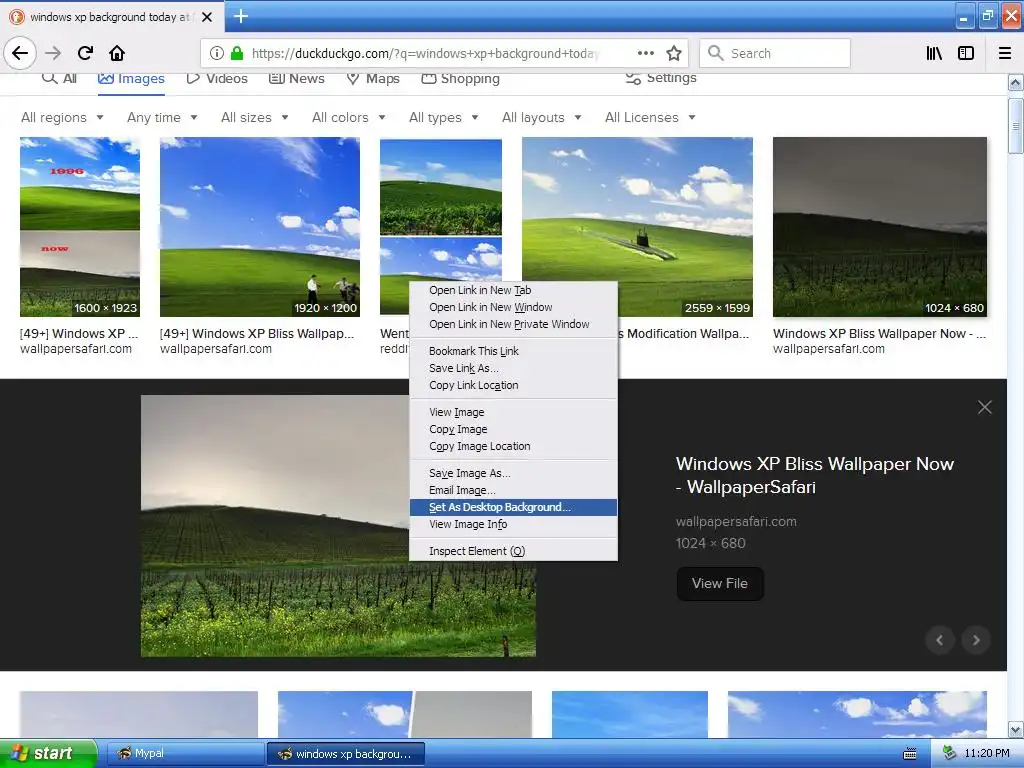Open a new tab with plus button
The width and height of the screenshot is (1024, 768).
[x=241, y=16]
